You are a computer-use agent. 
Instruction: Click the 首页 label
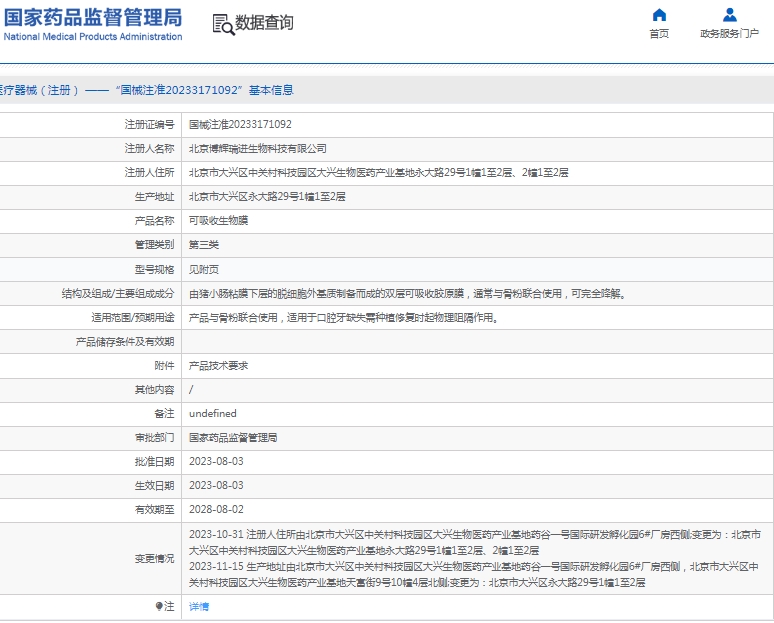(659, 34)
